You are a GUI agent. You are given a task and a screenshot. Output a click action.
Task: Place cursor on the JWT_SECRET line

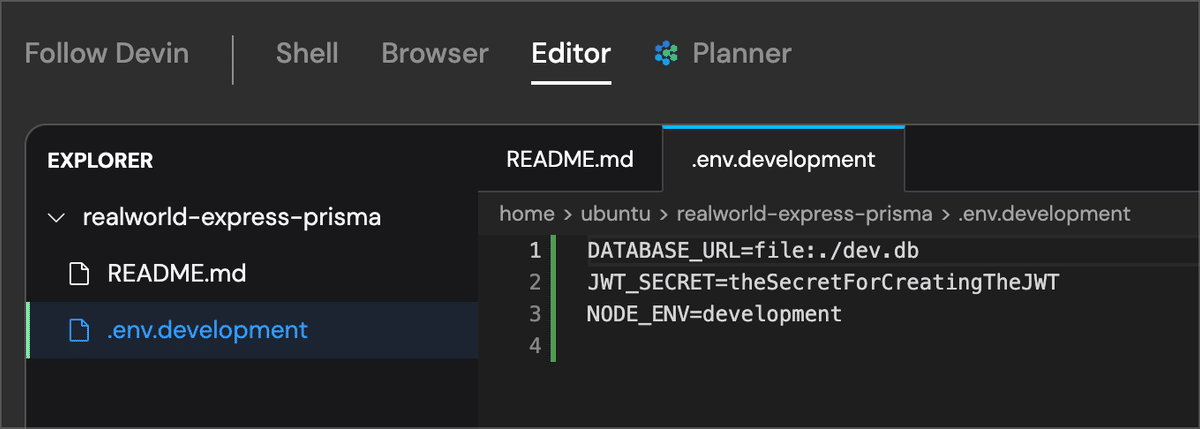(823, 282)
